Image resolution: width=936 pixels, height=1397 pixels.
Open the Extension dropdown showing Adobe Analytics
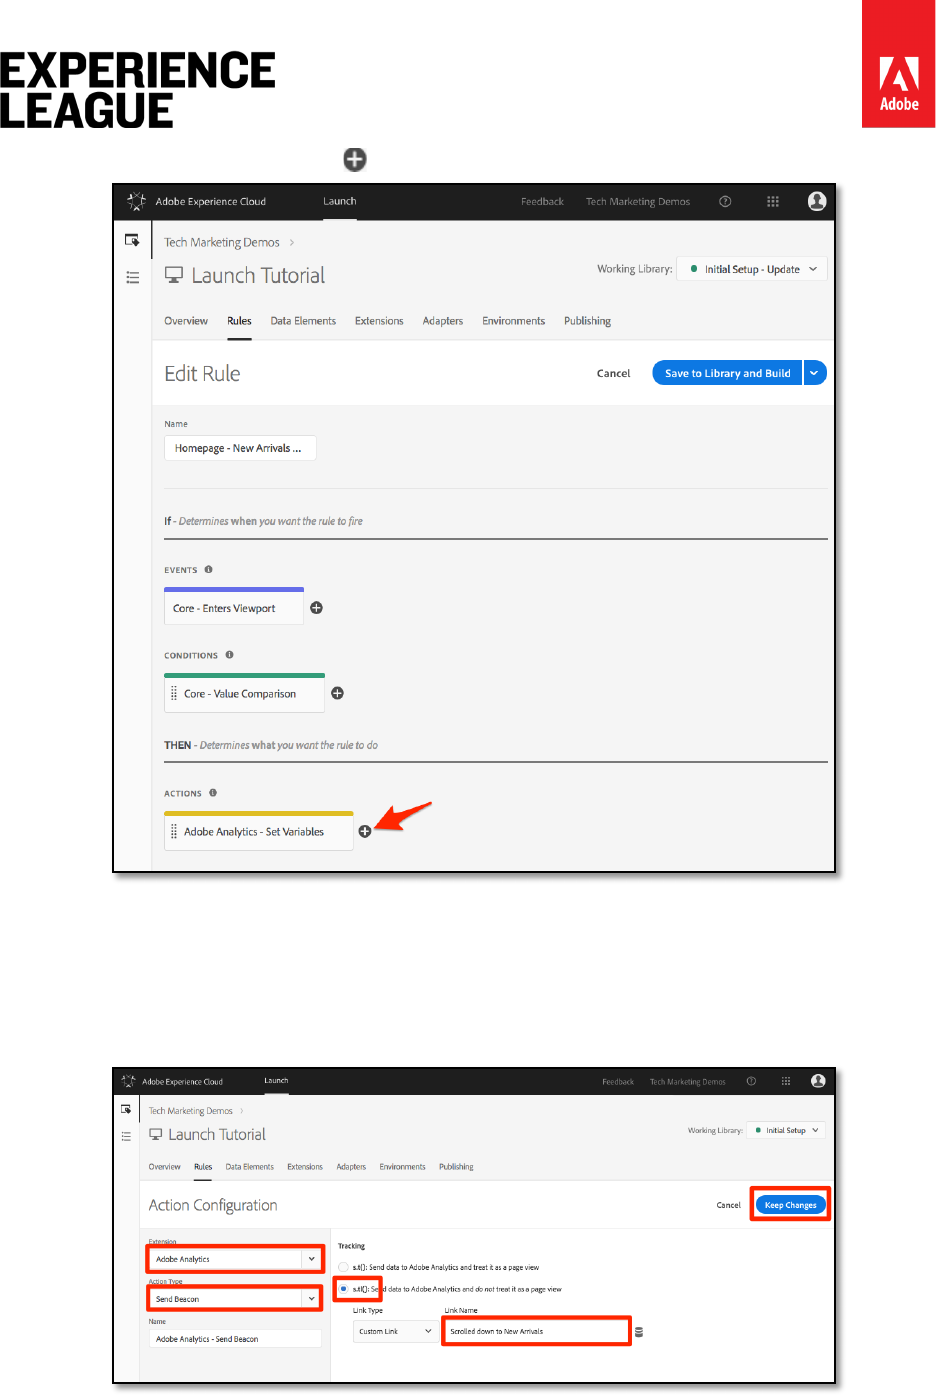pyautogui.click(x=235, y=1259)
